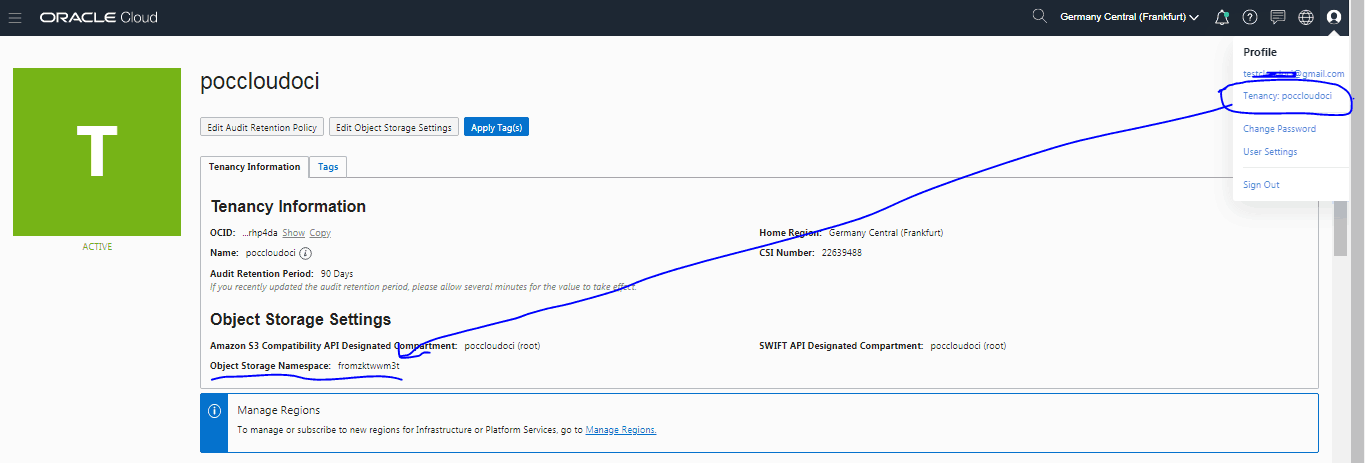Expand the Germany Central (Frankfurt) region dropdown
The width and height of the screenshot is (1365, 463).
1129,17
